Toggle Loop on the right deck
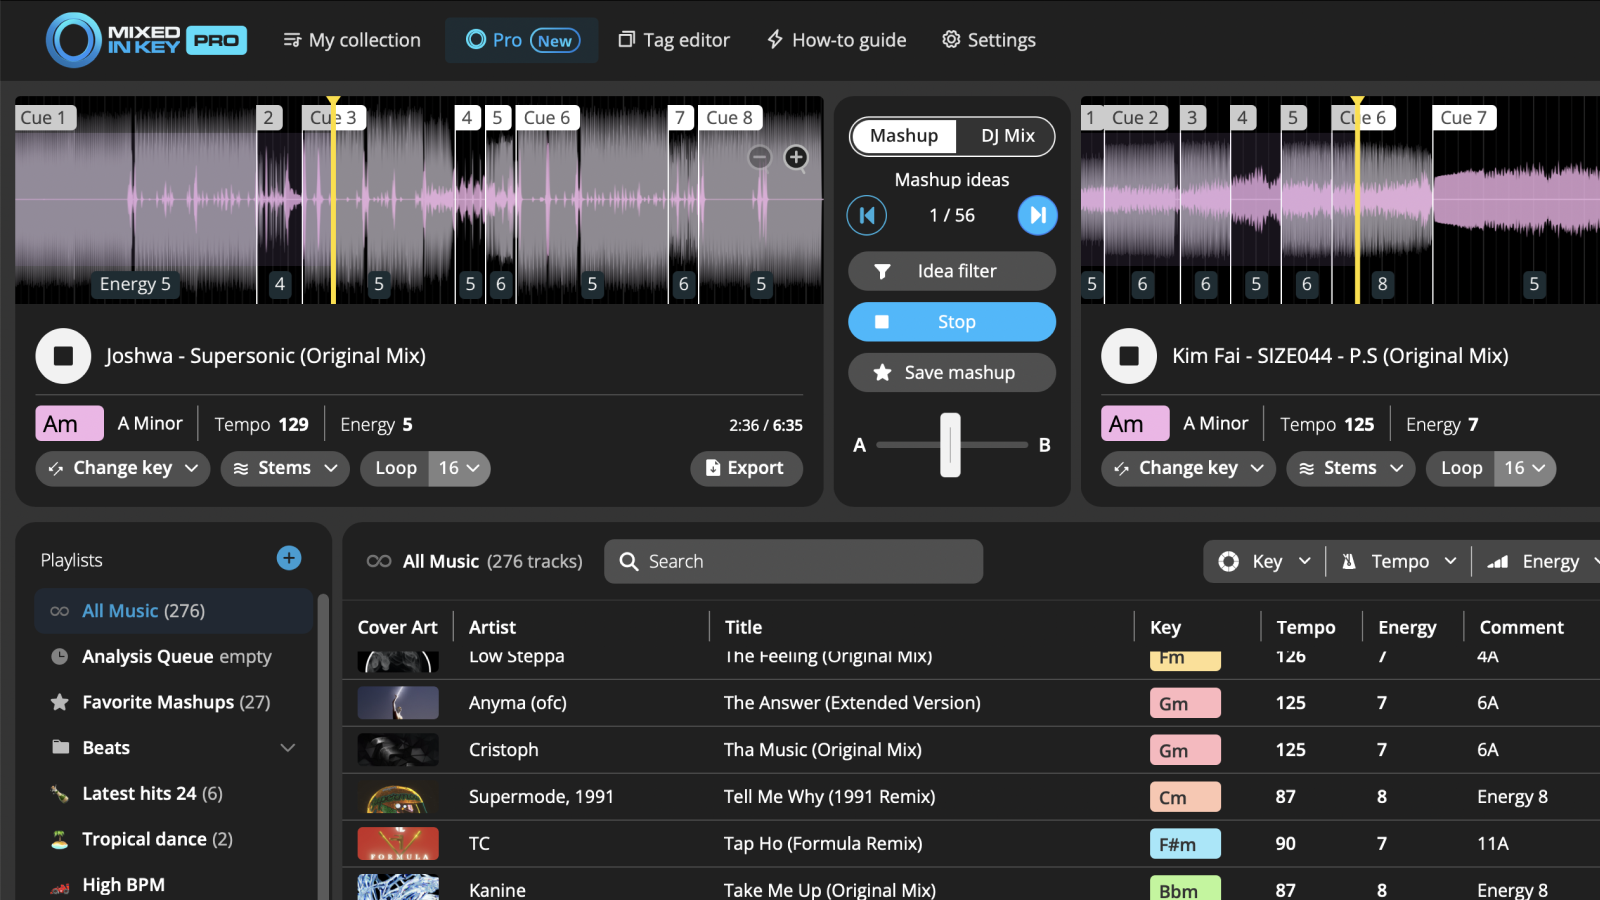Viewport: 1600px width, 900px height. point(1461,468)
